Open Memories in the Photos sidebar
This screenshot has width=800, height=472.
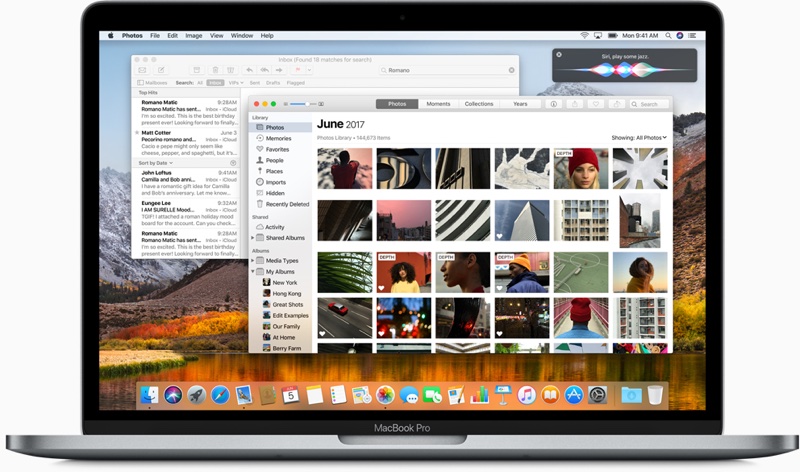tap(278, 138)
